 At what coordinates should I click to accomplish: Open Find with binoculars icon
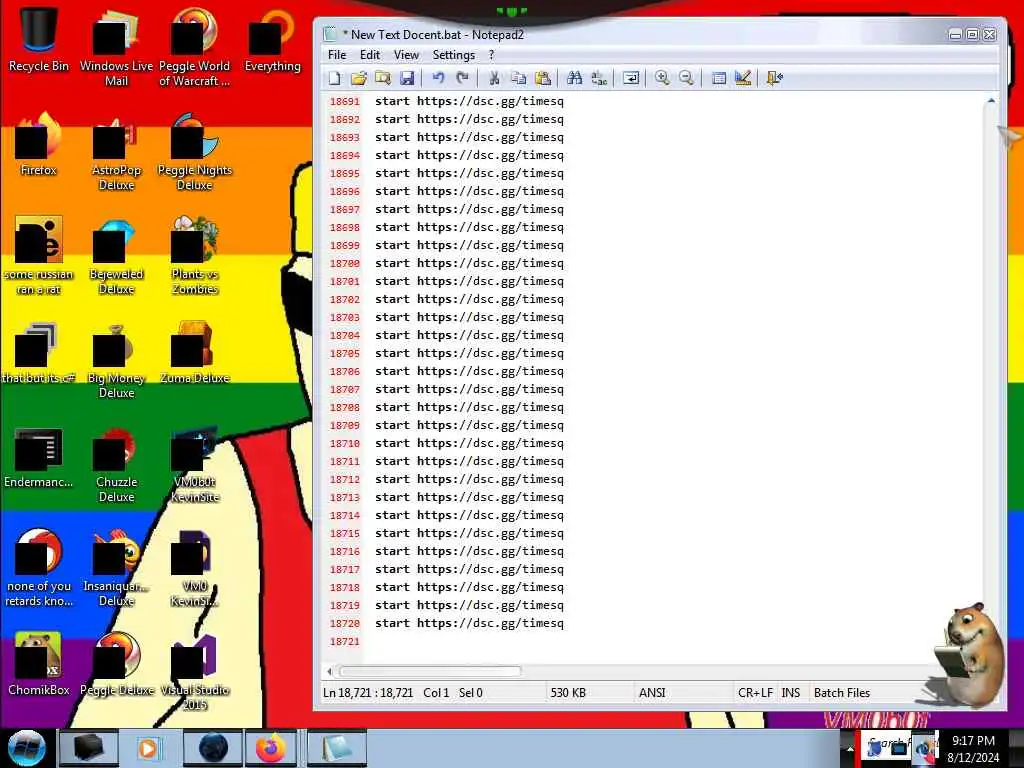pyautogui.click(x=575, y=78)
